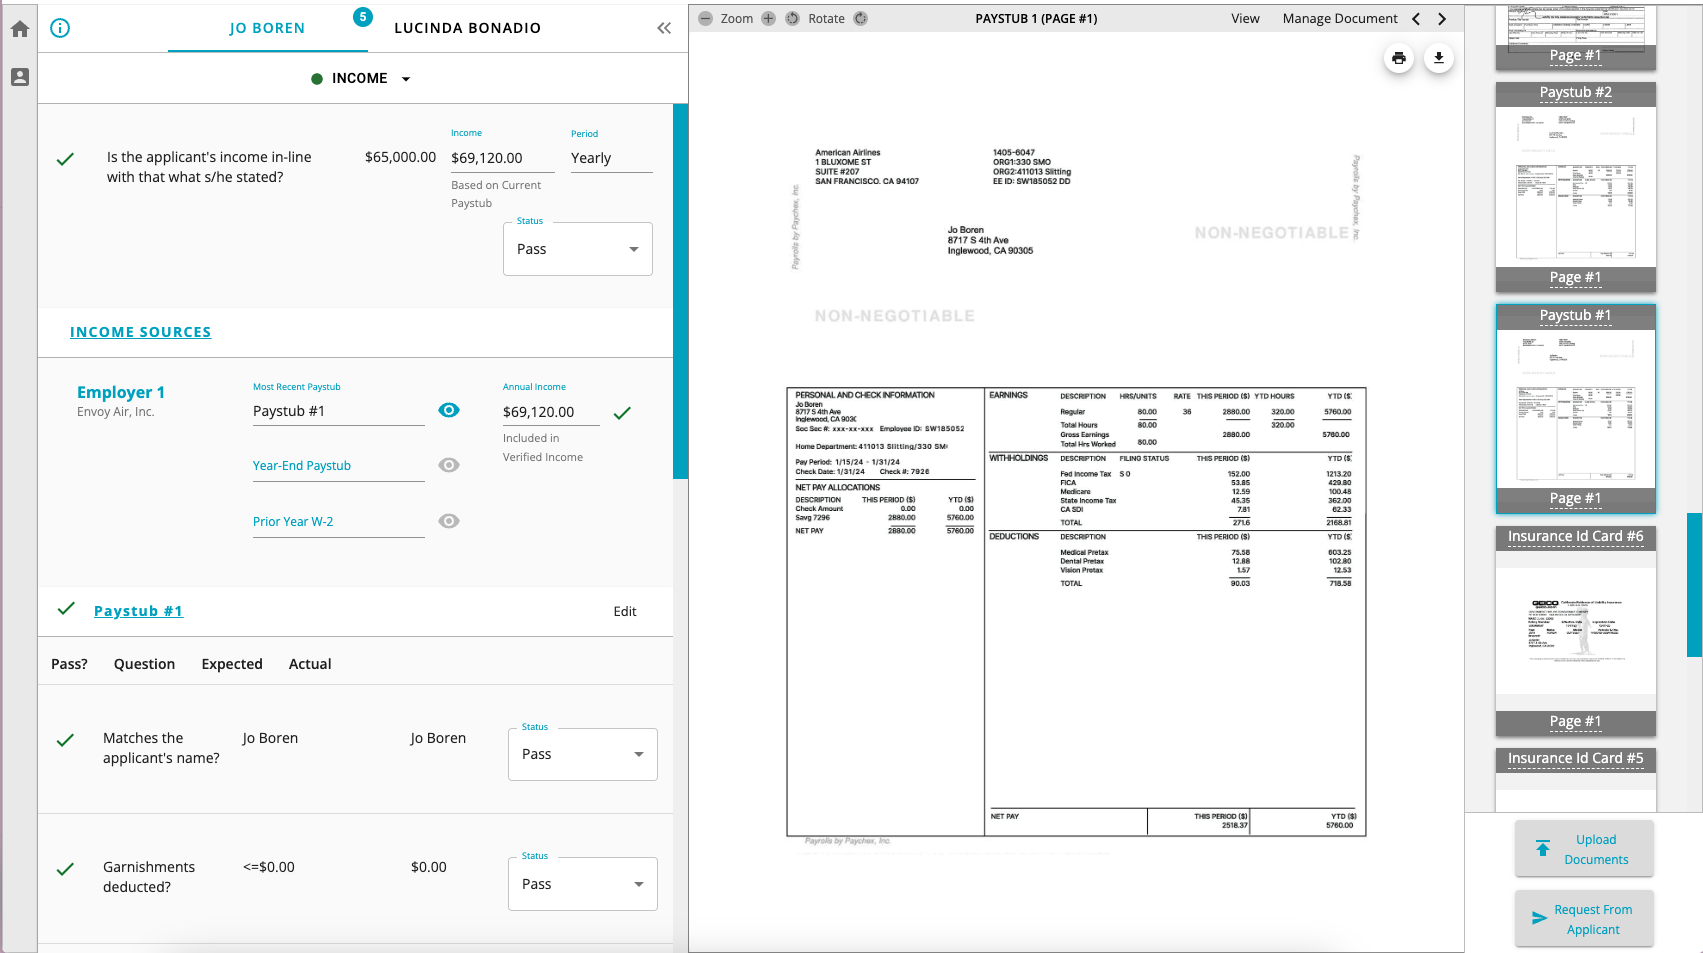
Task: Expand the INCOME section dropdown
Action: click(x=405, y=79)
